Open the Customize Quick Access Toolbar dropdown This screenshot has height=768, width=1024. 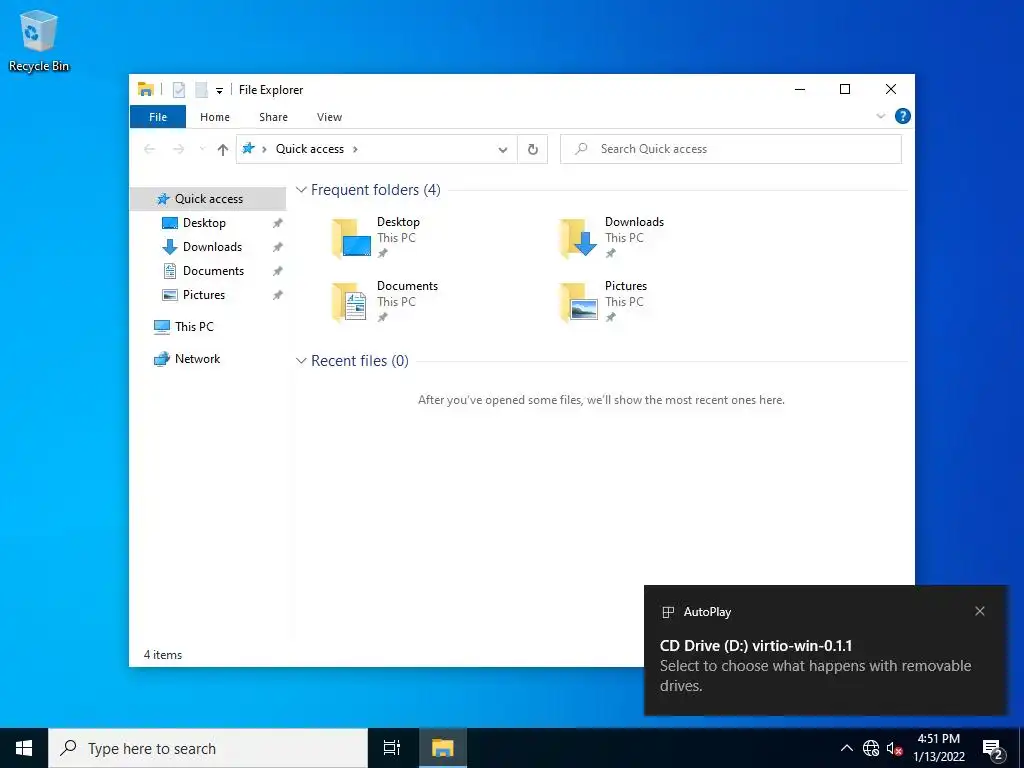pyautogui.click(x=219, y=90)
